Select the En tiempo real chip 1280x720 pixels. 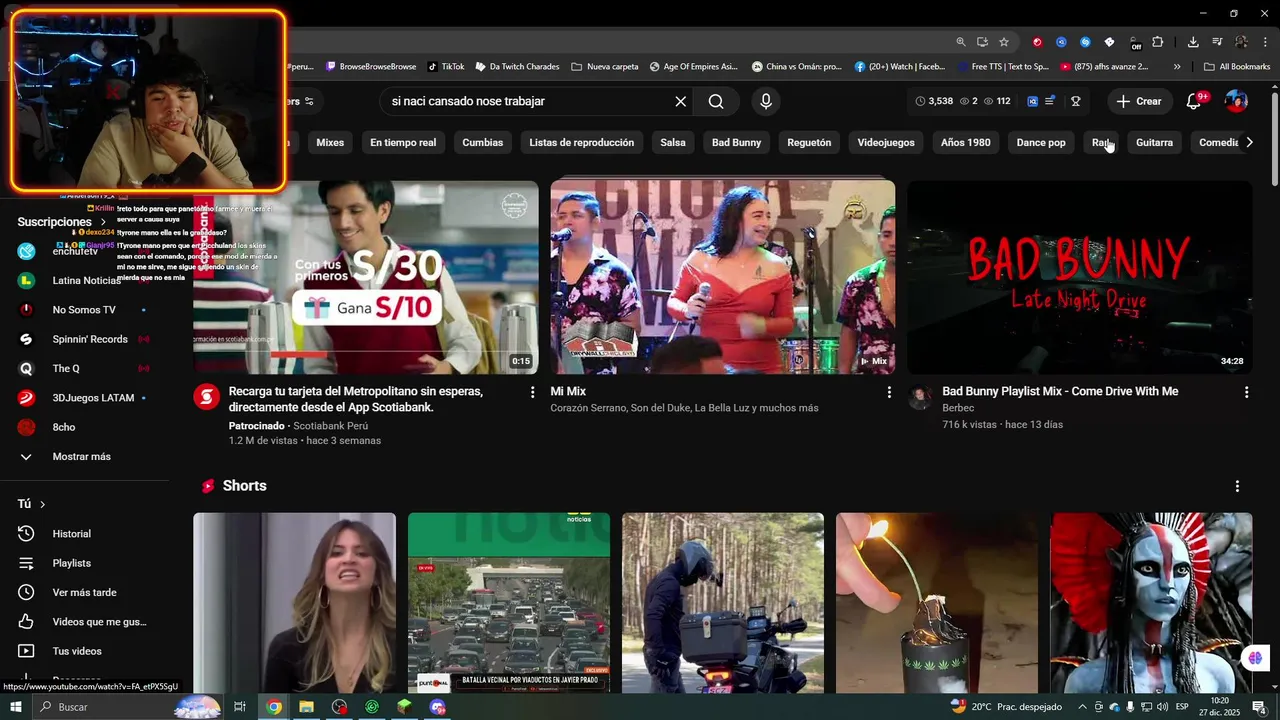(403, 142)
